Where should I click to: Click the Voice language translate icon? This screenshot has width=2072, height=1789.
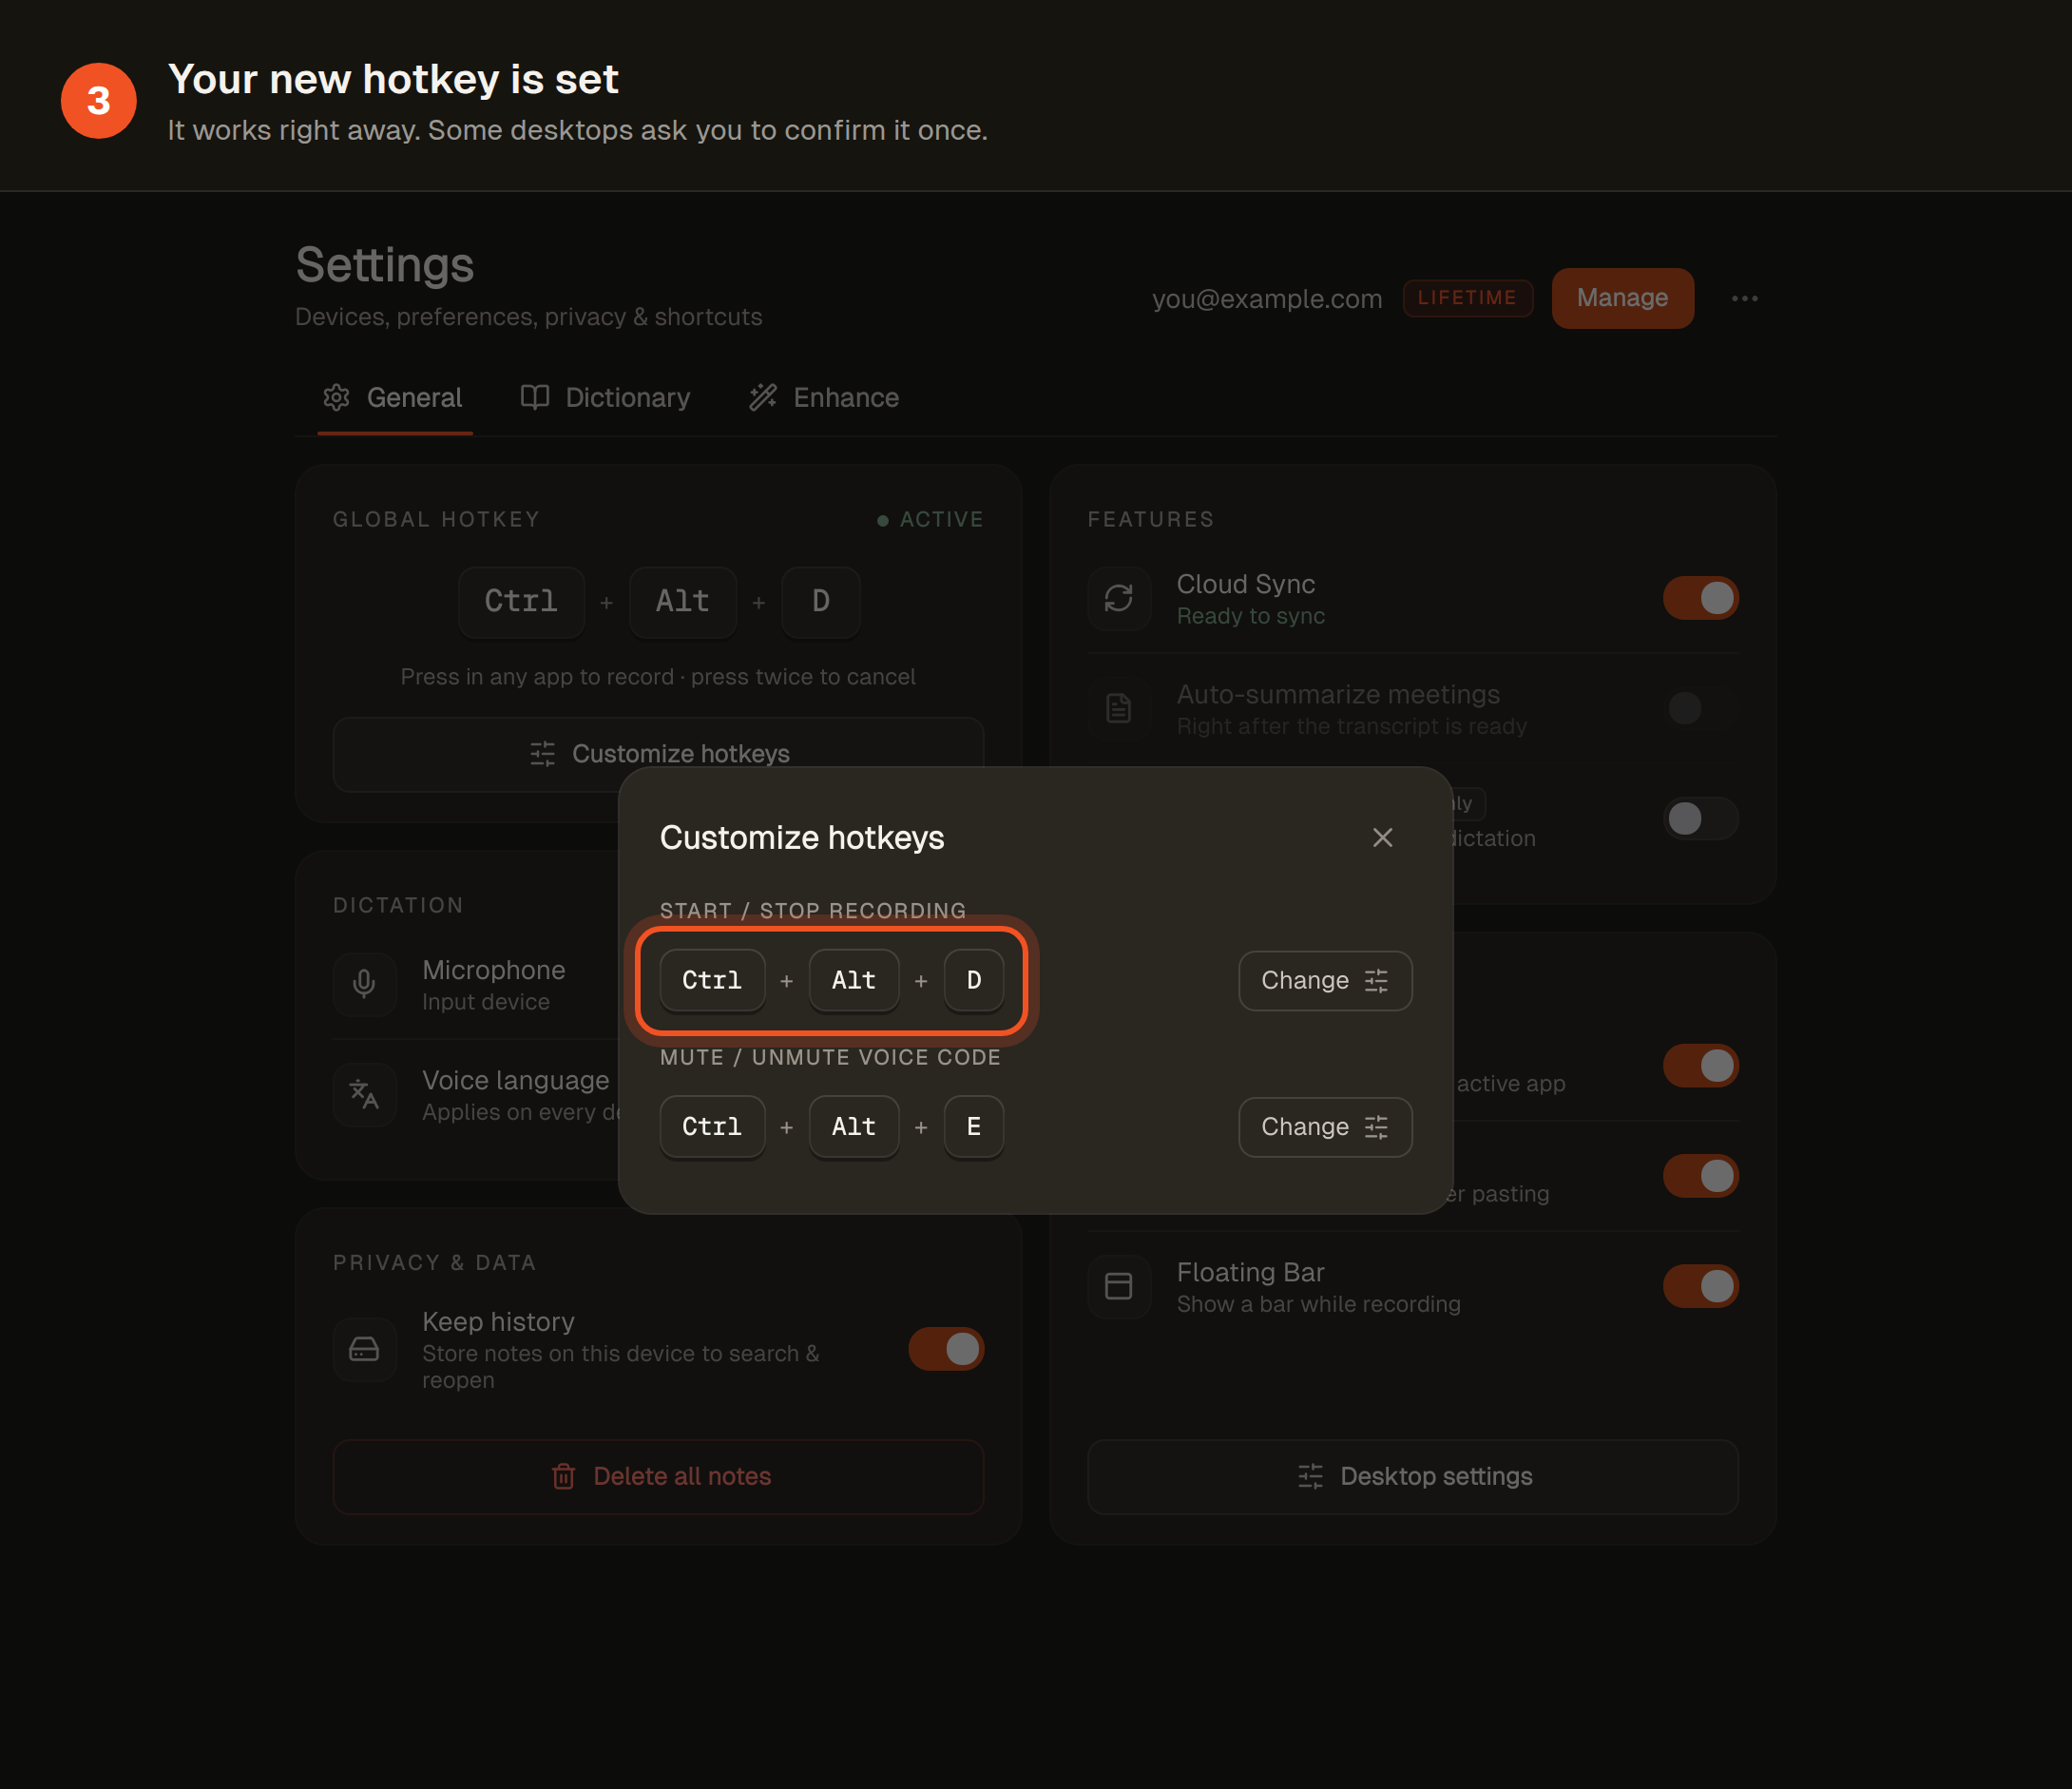tap(365, 1094)
